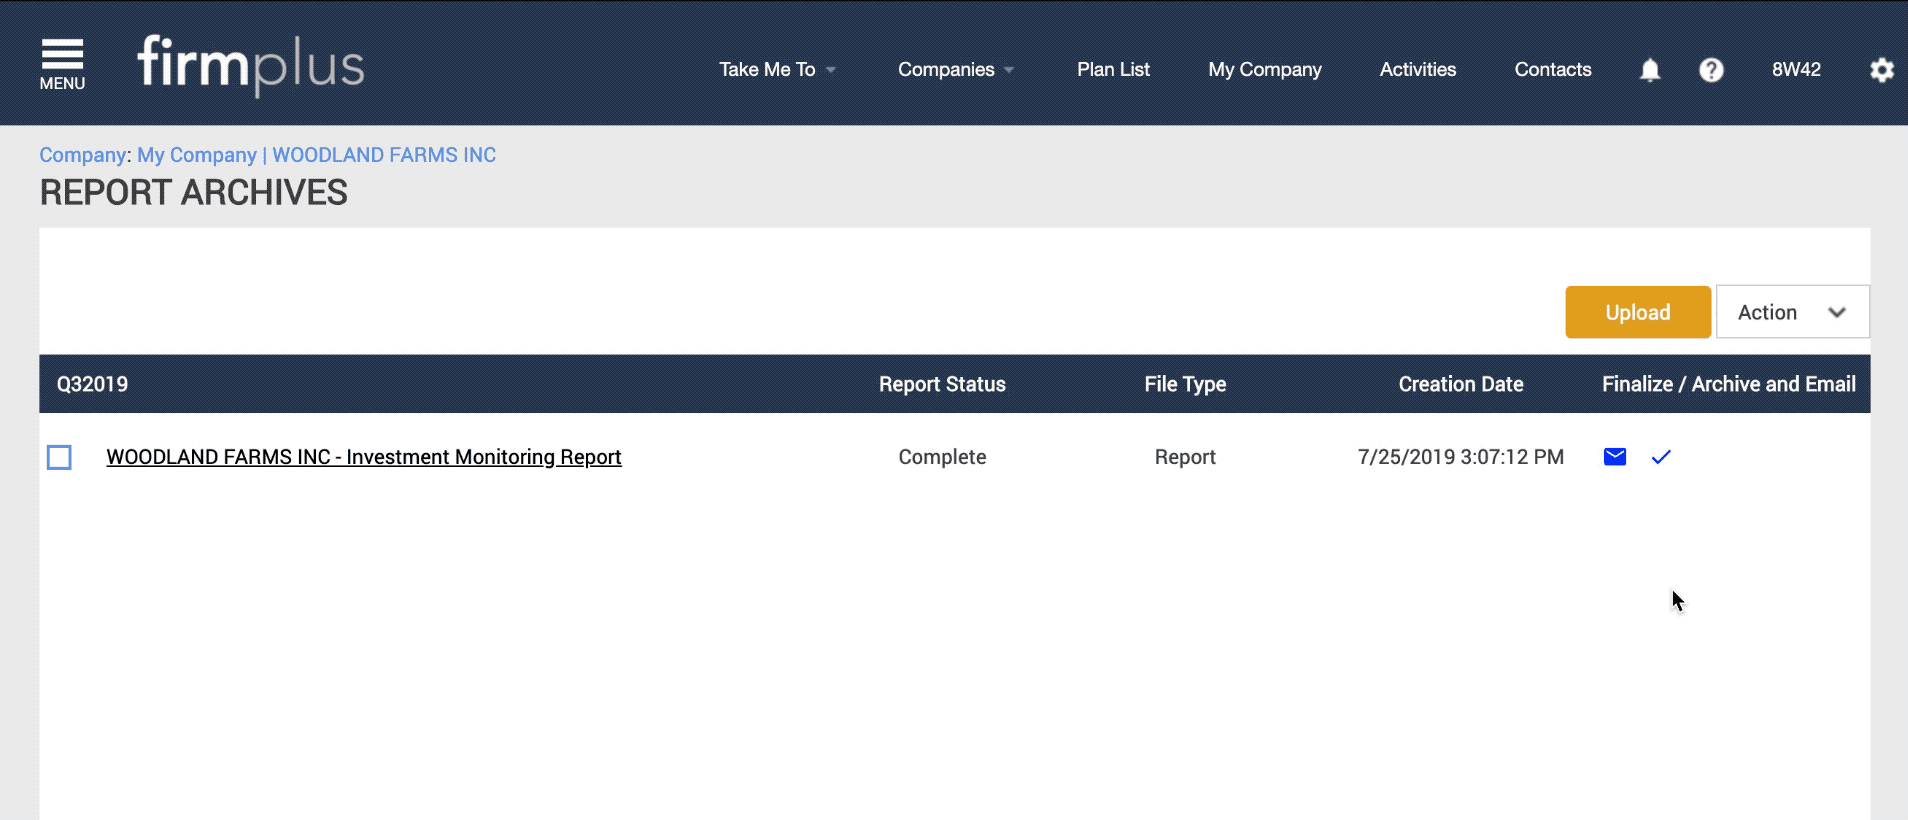Screen dimensions: 1908x820
Task: Expand the Take Me To dropdown
Action: tap(777, 70)
